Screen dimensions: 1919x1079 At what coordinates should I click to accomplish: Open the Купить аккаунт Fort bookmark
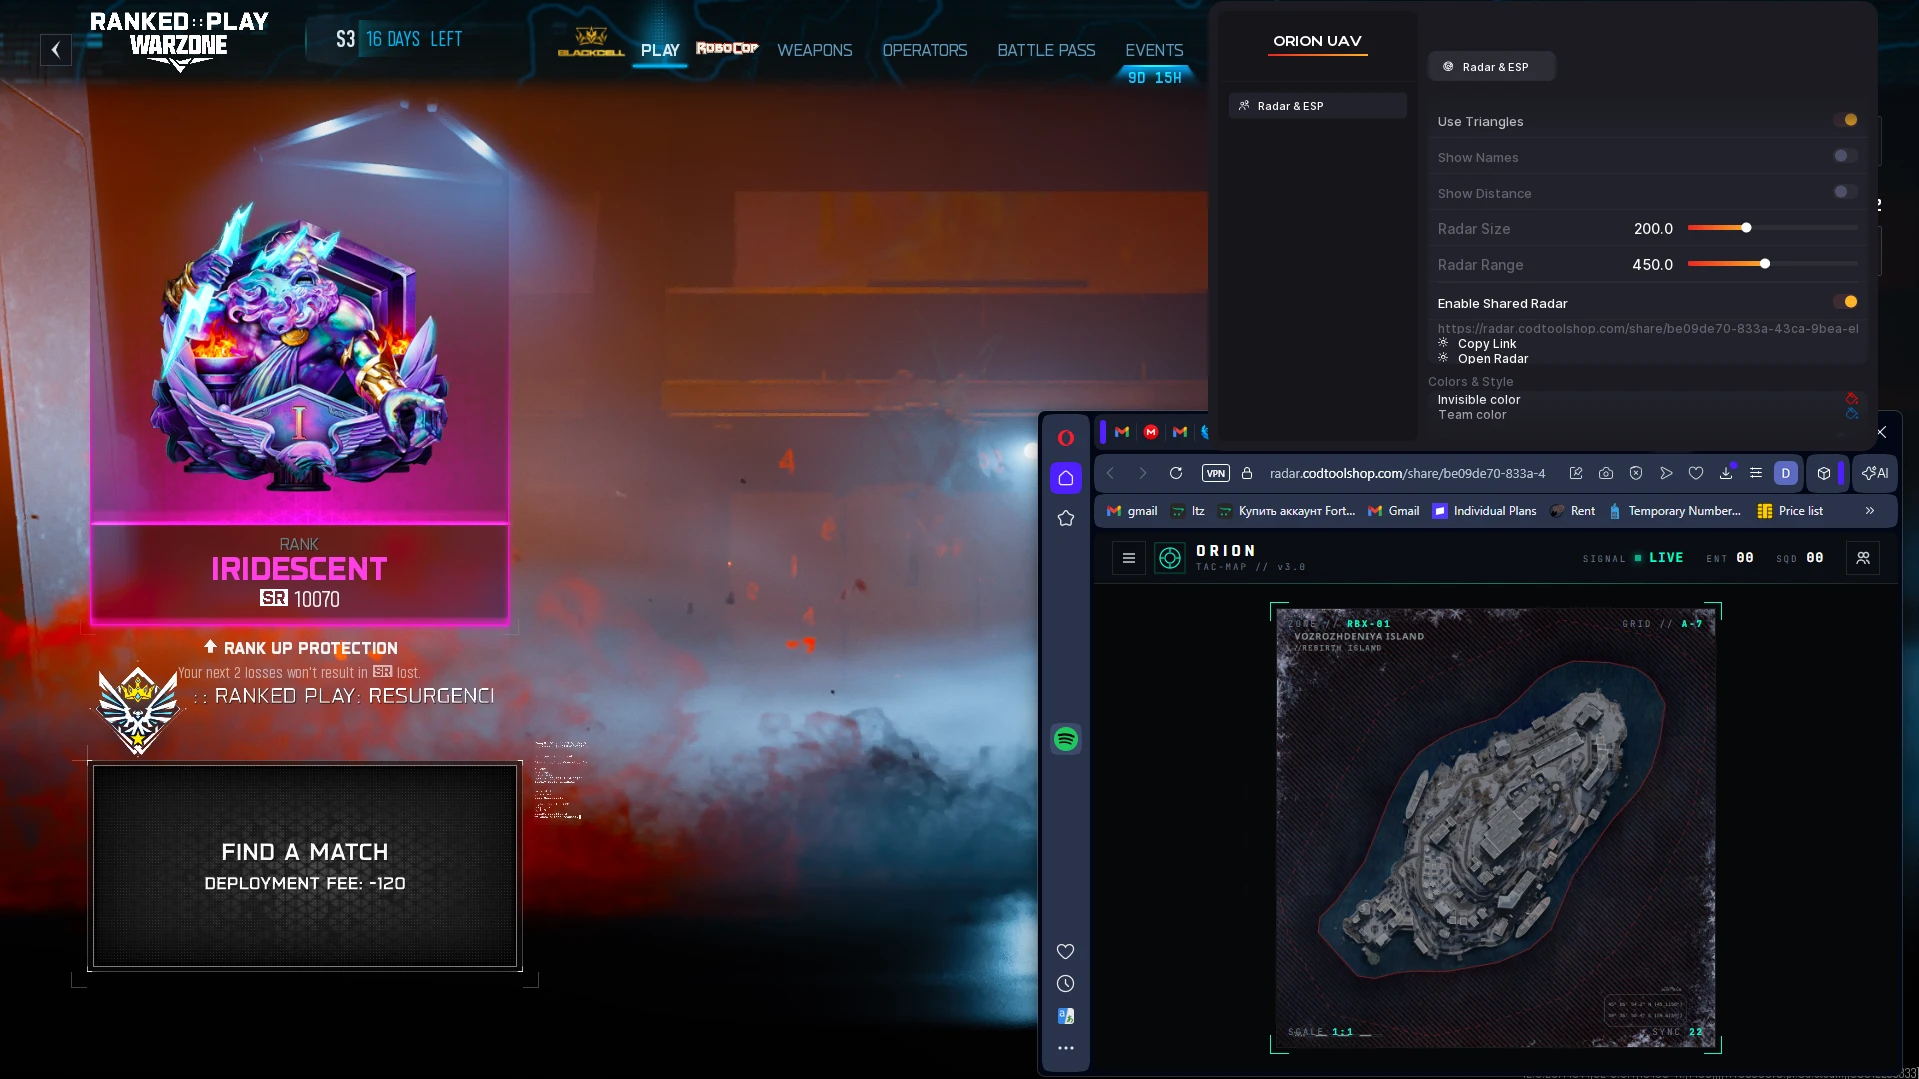[x=1286, y=511]
